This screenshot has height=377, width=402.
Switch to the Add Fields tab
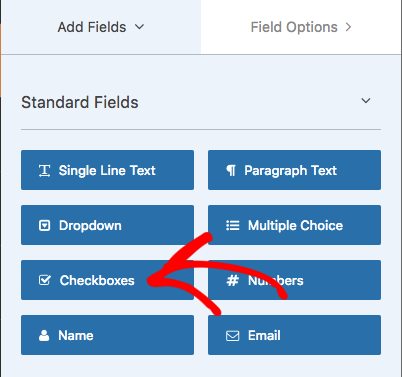point(101,27)
